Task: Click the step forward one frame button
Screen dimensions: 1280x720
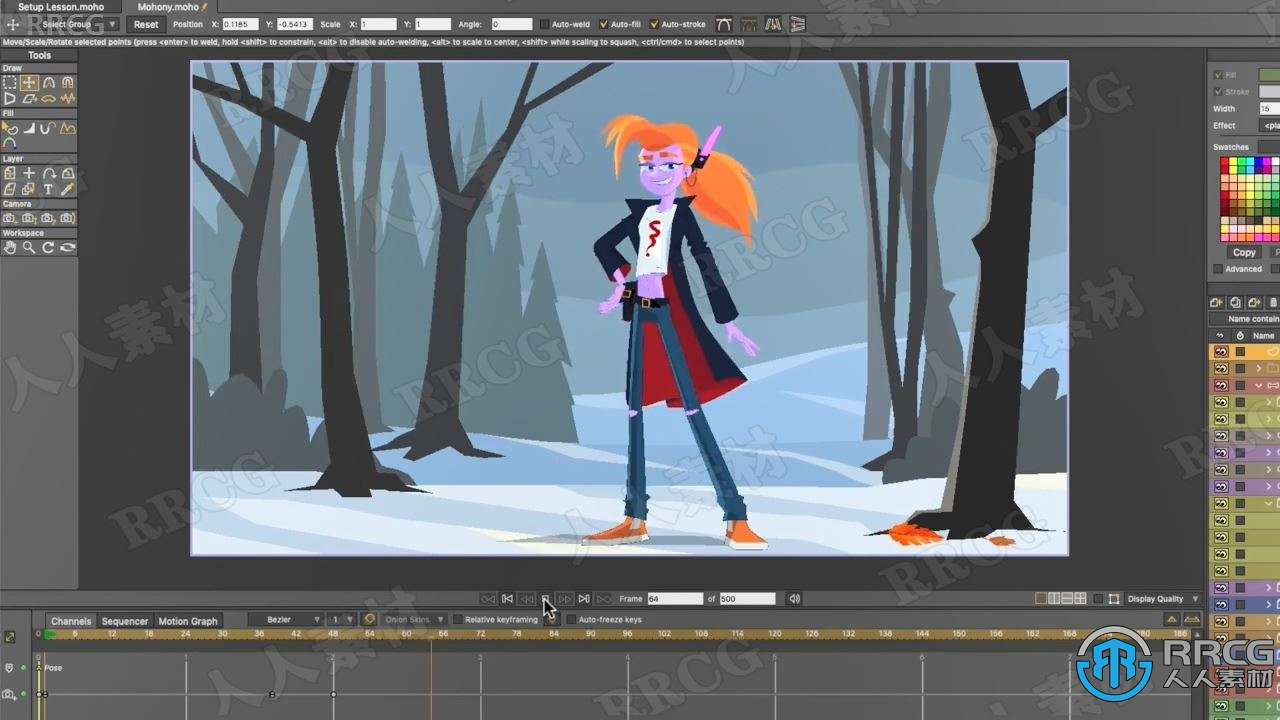Action: [565, 599]
